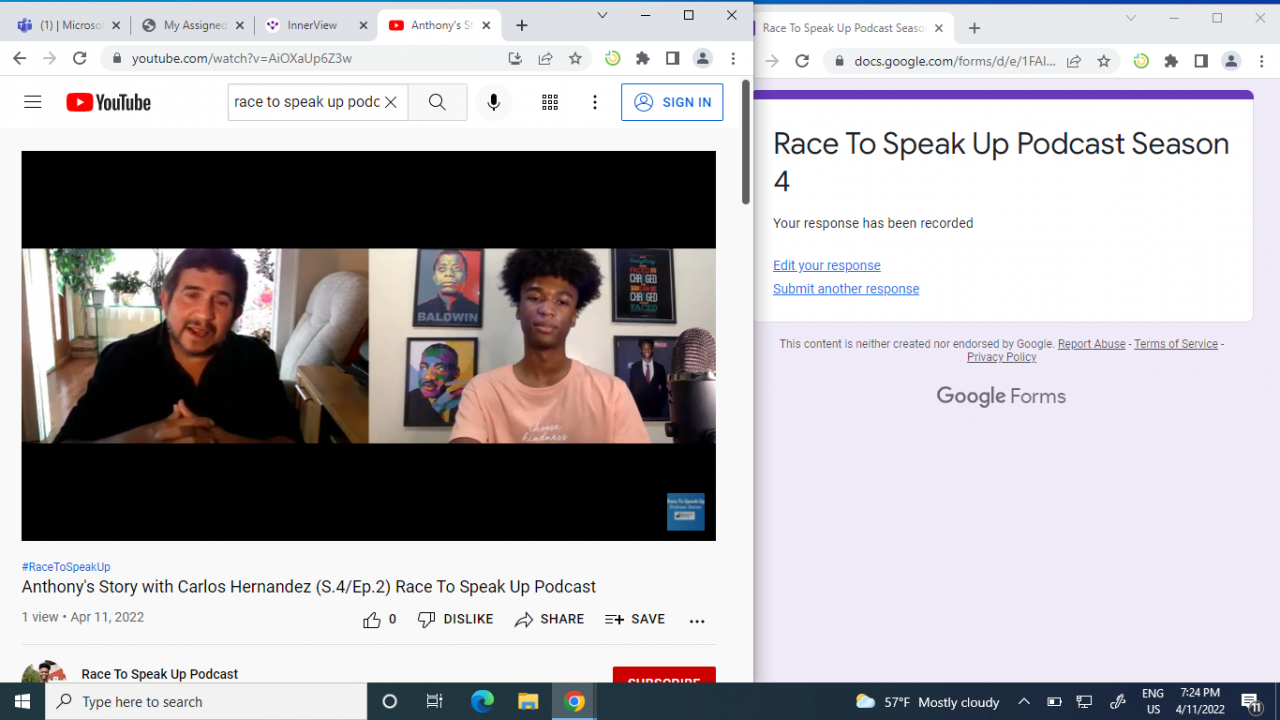Open the YouTube hamburger guide menu
Image resolution: width=1280 pixels, height=720 pixels.
coord(33,102)
